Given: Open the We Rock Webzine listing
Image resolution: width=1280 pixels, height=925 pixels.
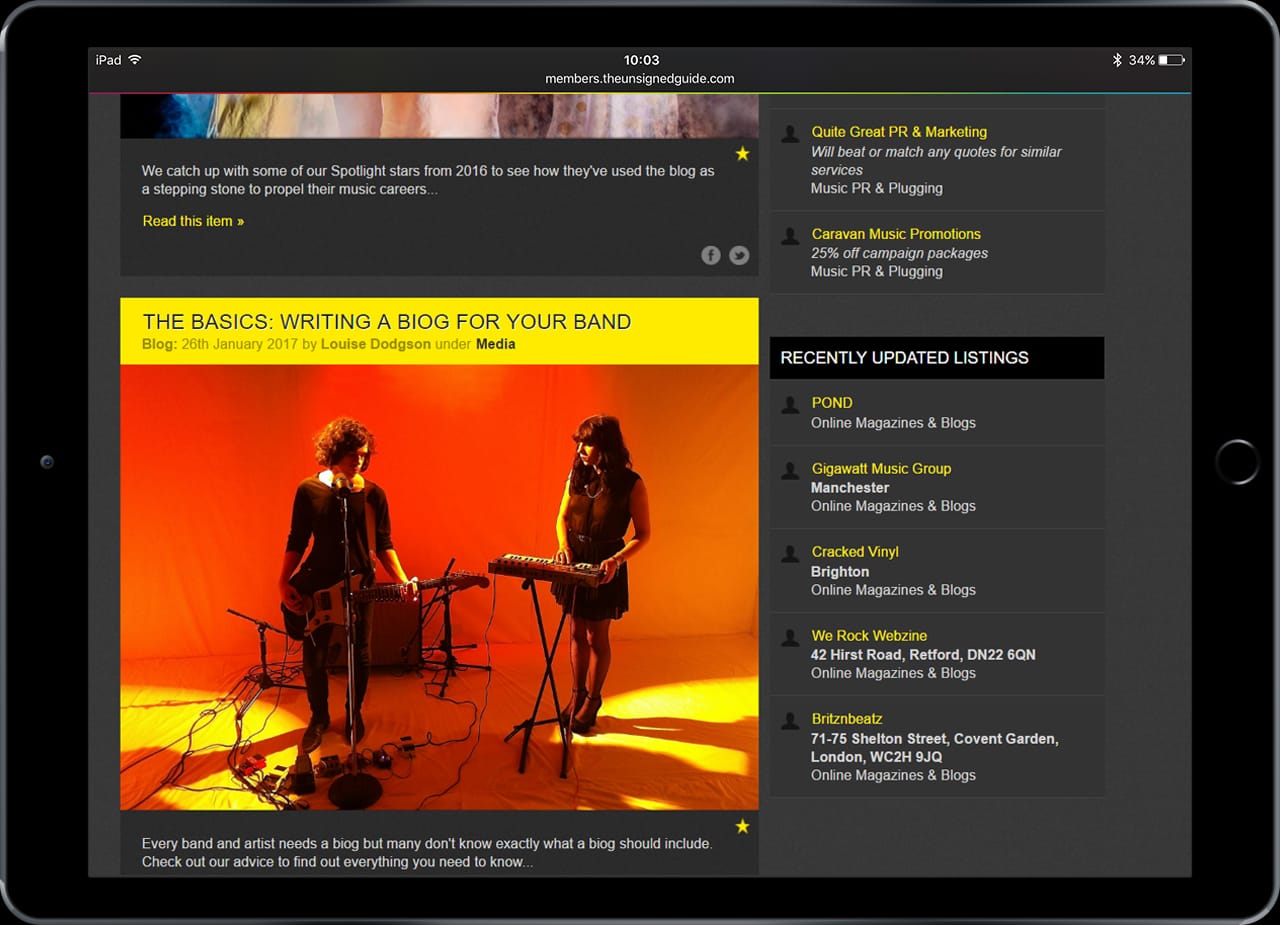Looking at the screenshot, I should (x=869, y=635).
